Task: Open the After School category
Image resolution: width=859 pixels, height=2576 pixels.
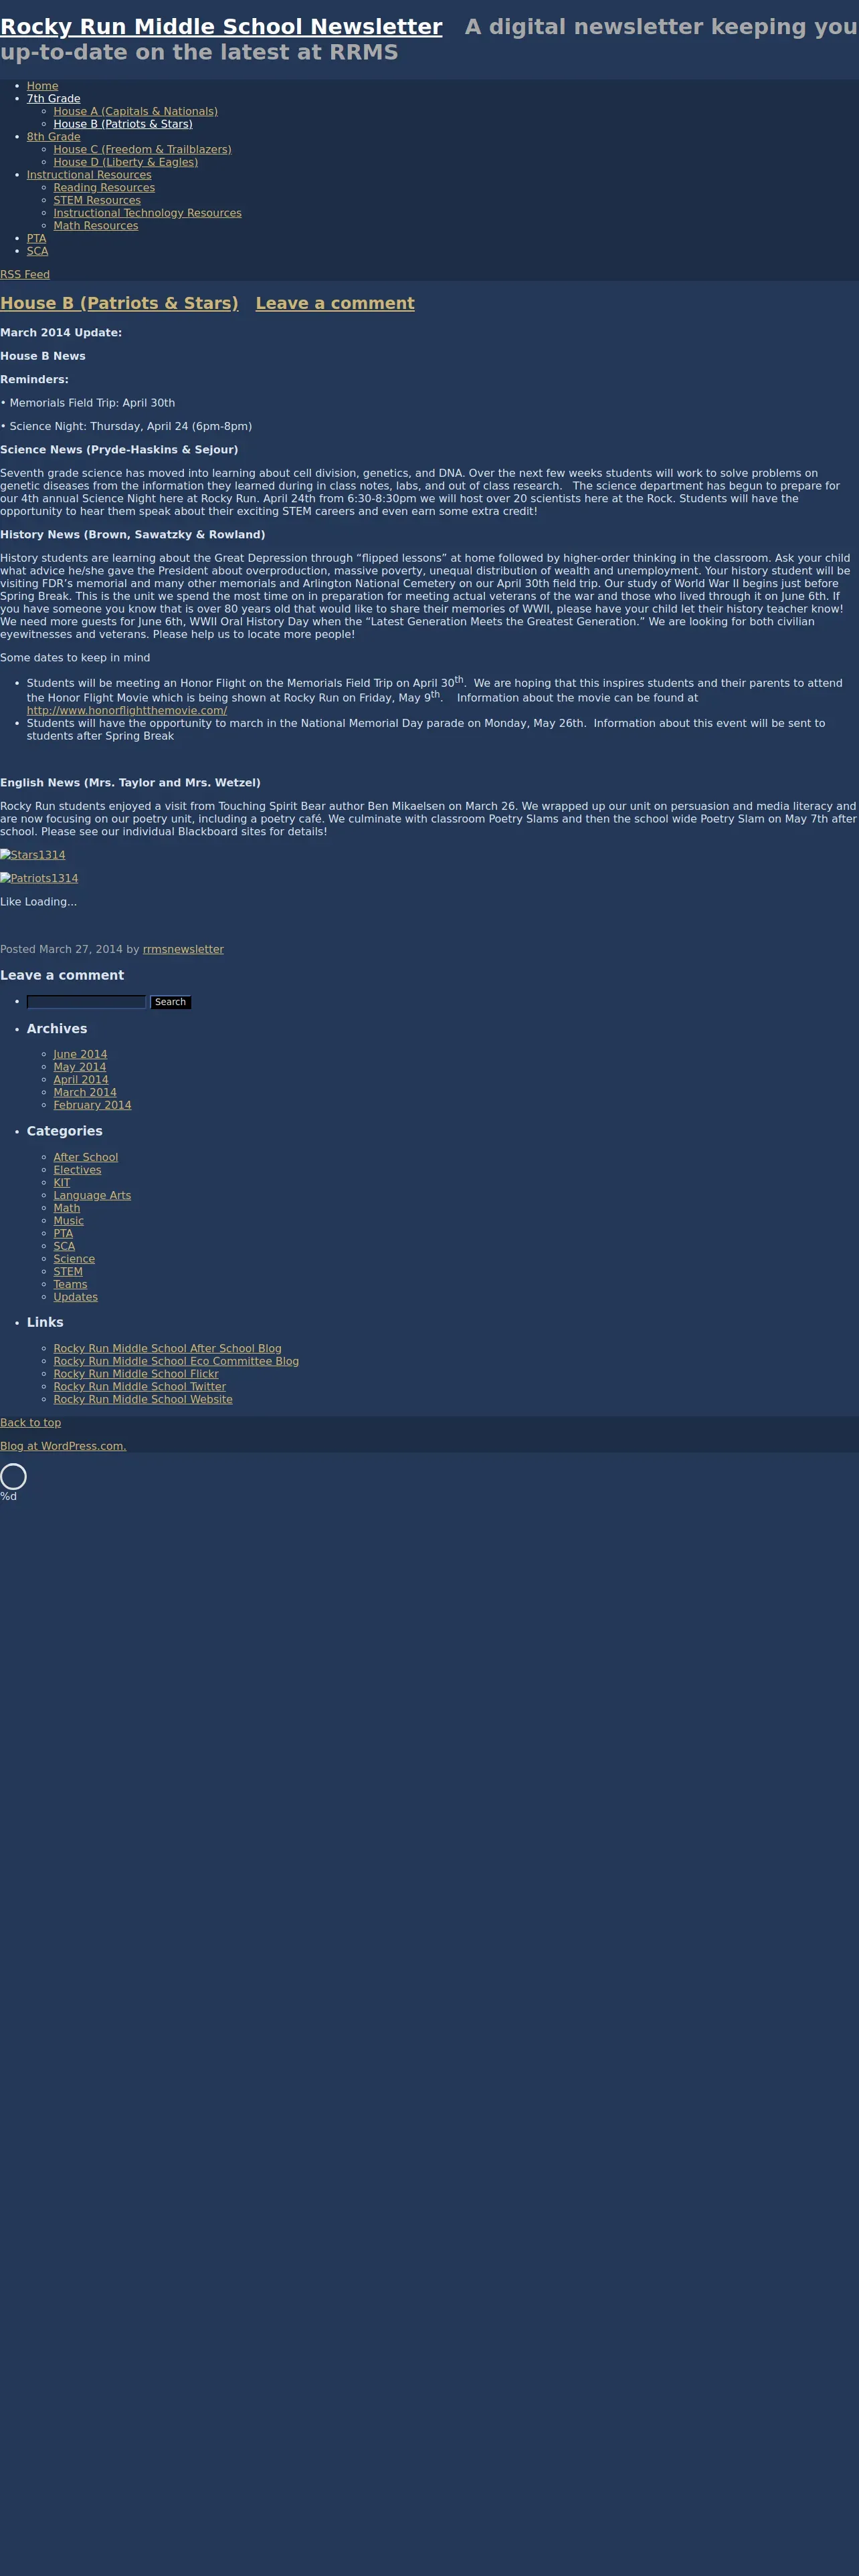Action: pos(86,1158)
